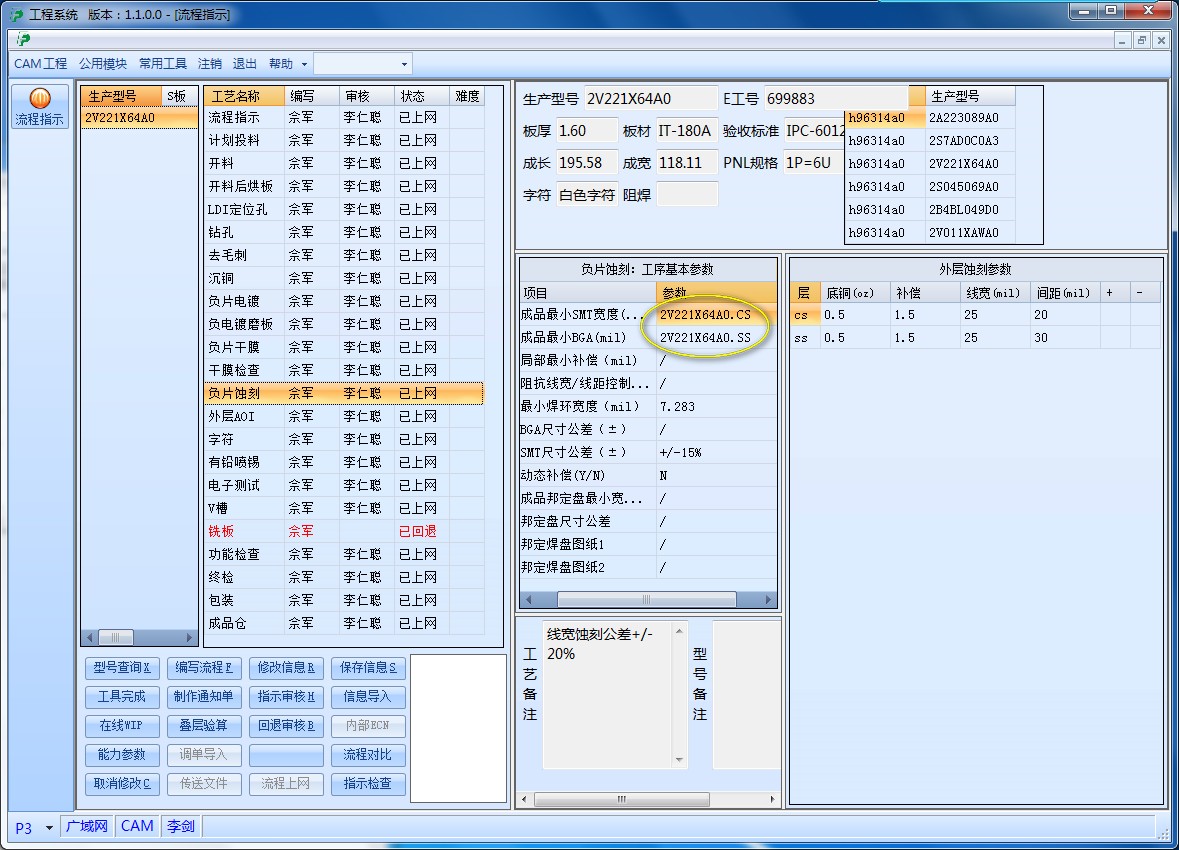Click the cs layer row in 外层蚀刻参数
Viewport: 1179px width, 850px height.
click(975, 314)
